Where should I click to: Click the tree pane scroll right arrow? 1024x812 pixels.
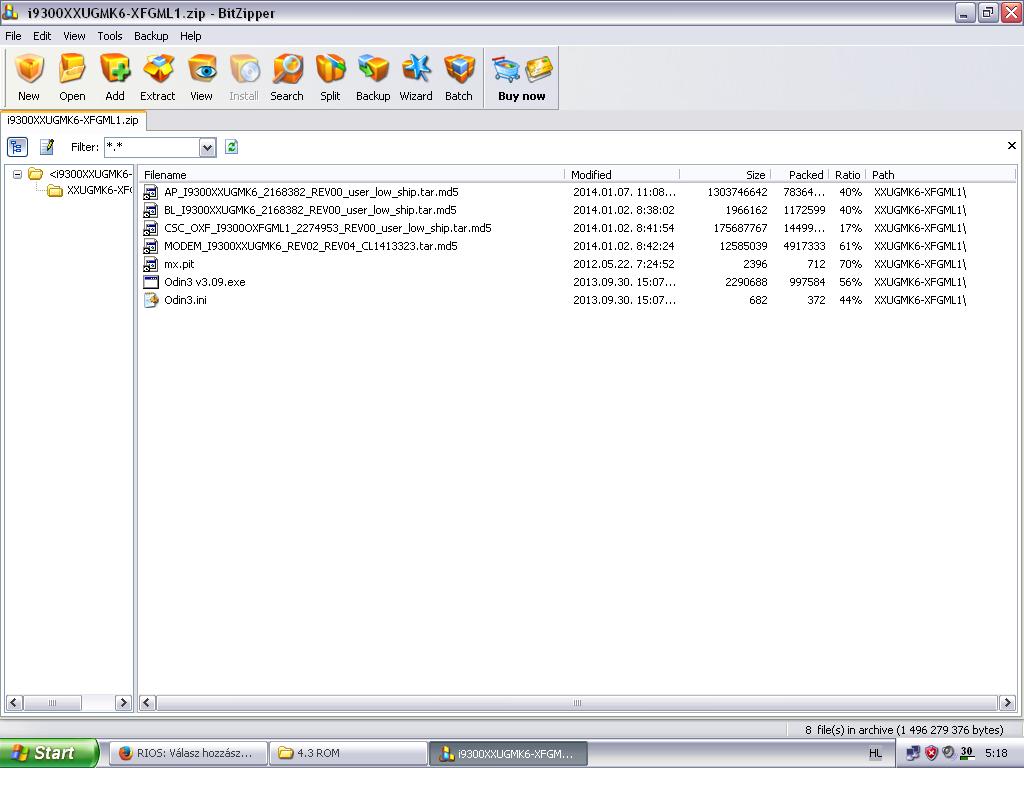123,703
